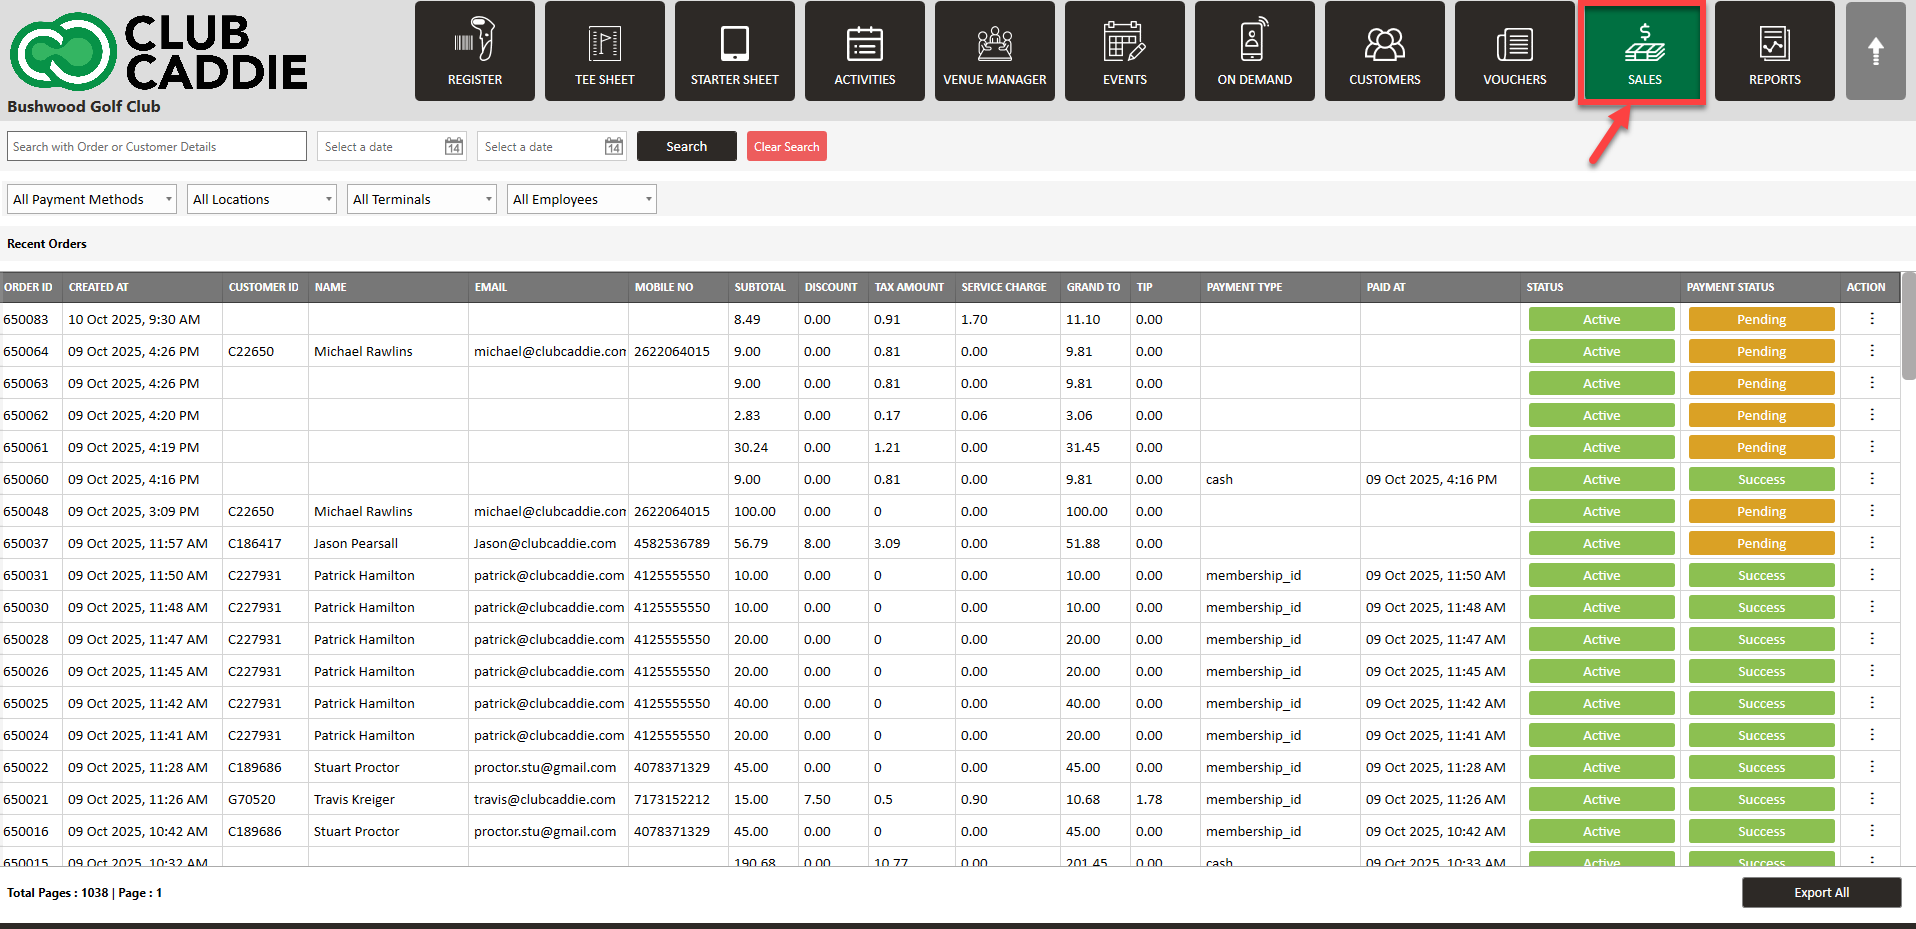
Task: Expand the All Locations dropdown
Action: pyautogui.click(x=262, y=200)
